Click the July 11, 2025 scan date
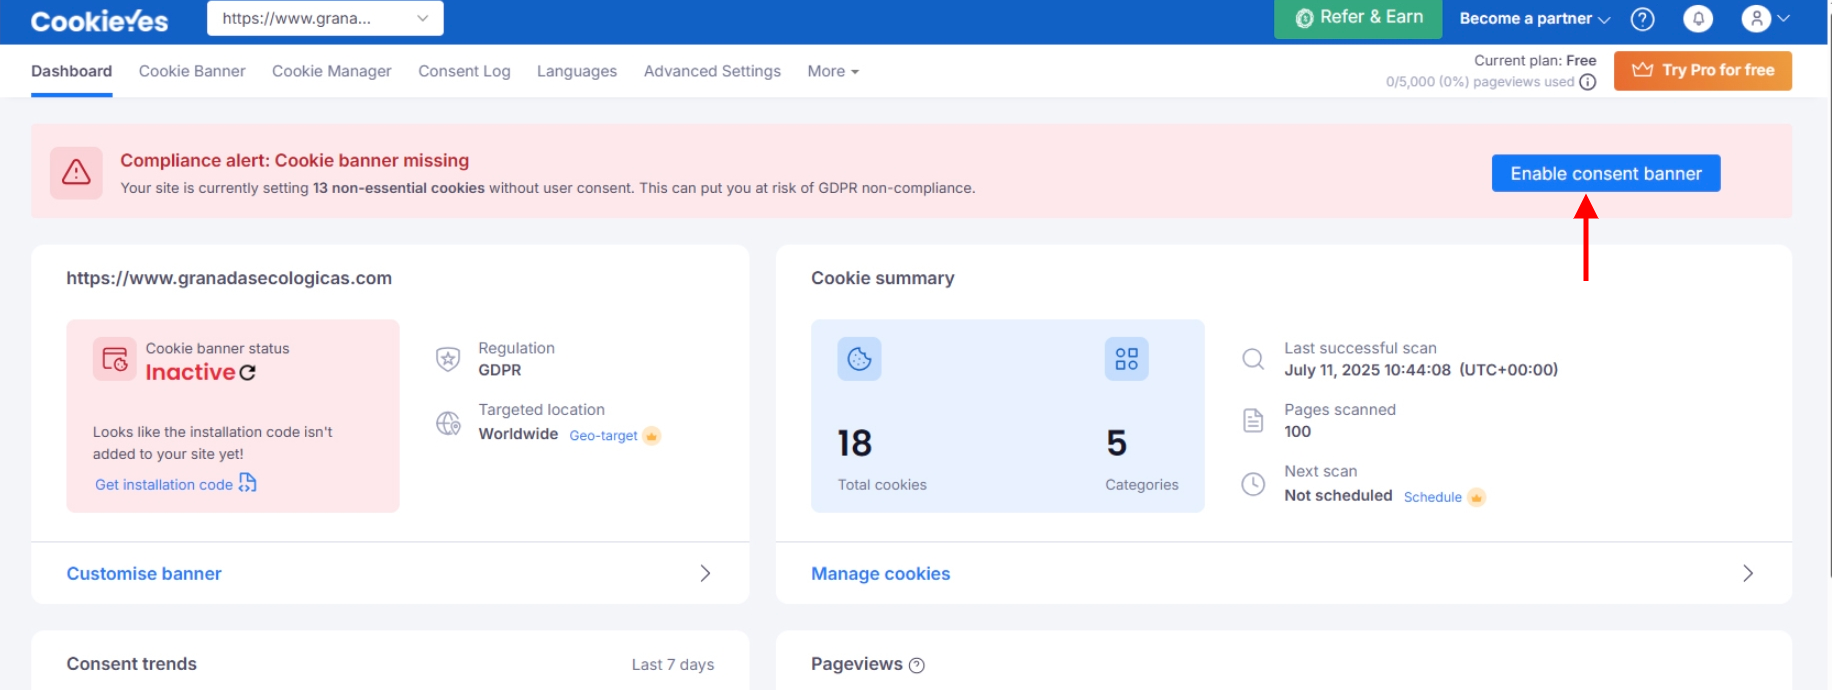Viewport: 1832px width, 690px height. click(1421, 370)
